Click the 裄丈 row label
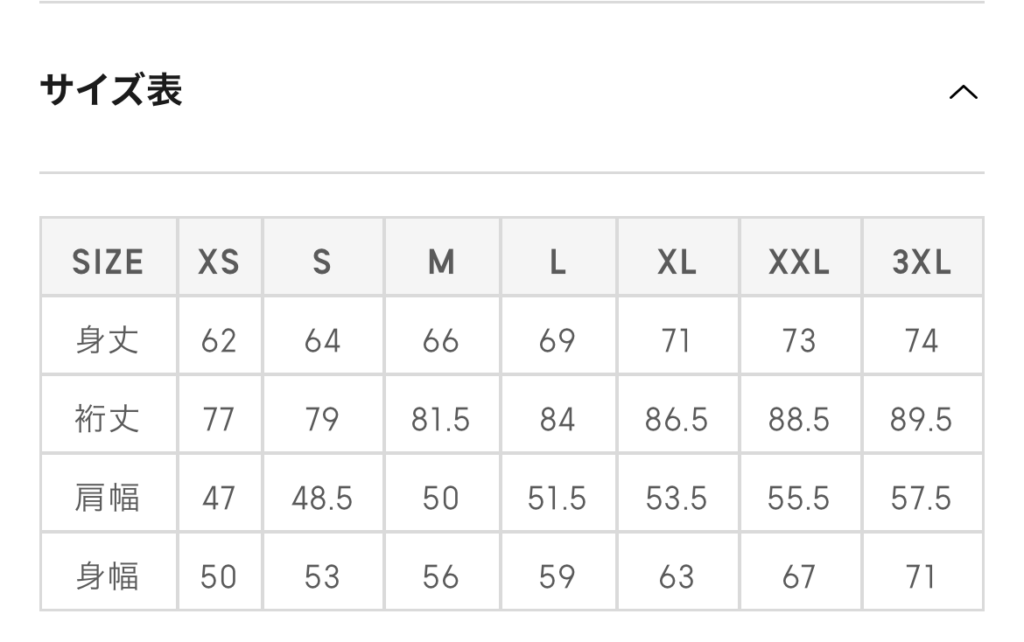This screenshot has height=642, width=1024. point(108,419)
